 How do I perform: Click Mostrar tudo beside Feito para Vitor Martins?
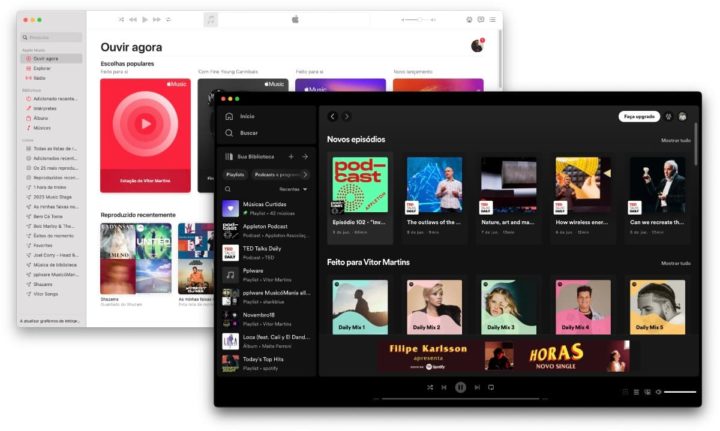point(675,263)
